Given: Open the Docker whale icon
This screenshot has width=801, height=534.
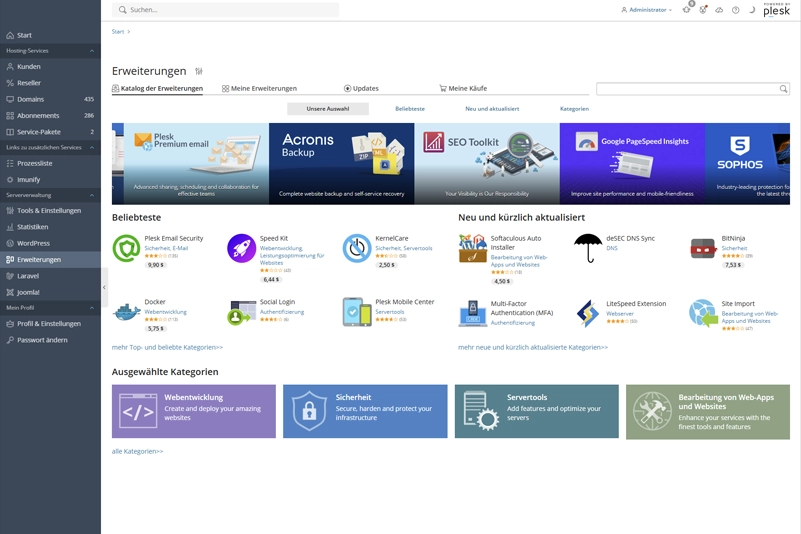Looking at the screenshot, I should pyautogui.click(x=126, y=312).
